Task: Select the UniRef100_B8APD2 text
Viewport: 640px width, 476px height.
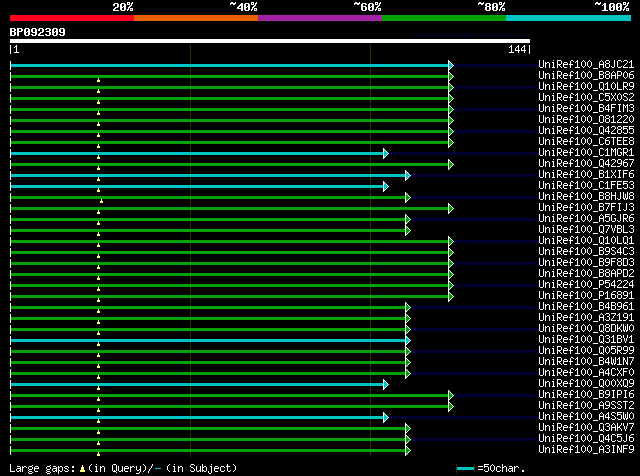Action: coord(586,274)
